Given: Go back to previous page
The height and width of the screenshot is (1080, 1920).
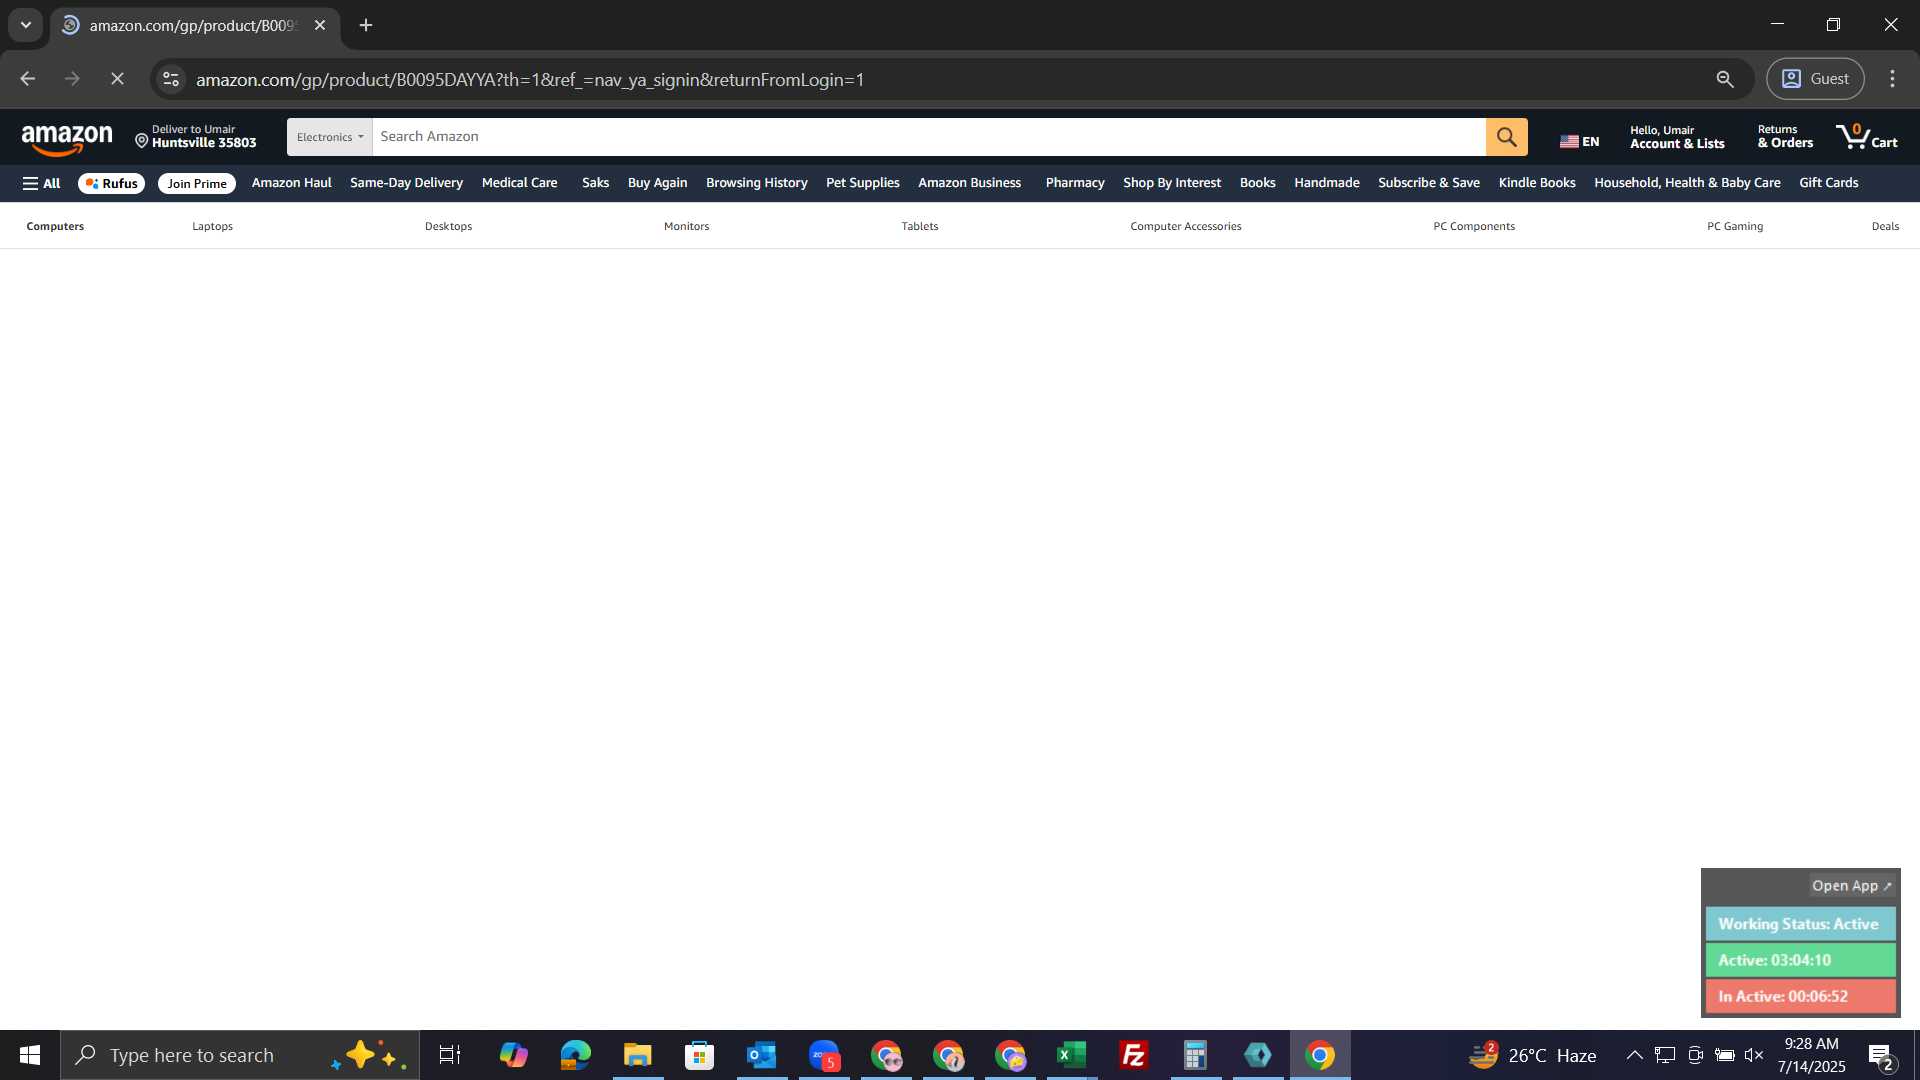Looking at the screenshot, I should point(27,79).
